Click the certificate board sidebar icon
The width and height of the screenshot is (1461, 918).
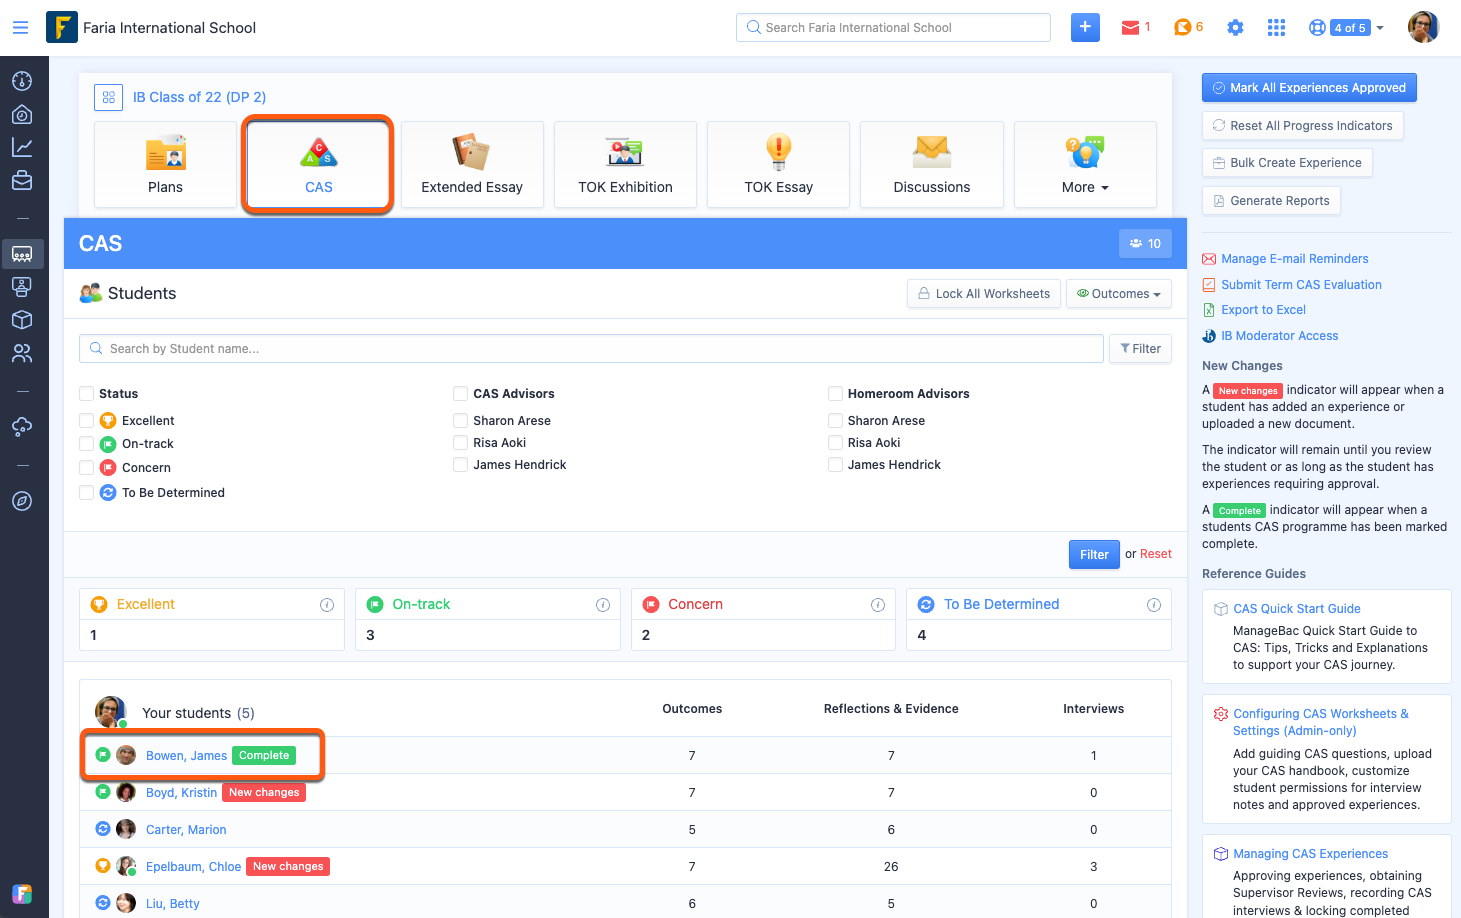tap(22, 287)
